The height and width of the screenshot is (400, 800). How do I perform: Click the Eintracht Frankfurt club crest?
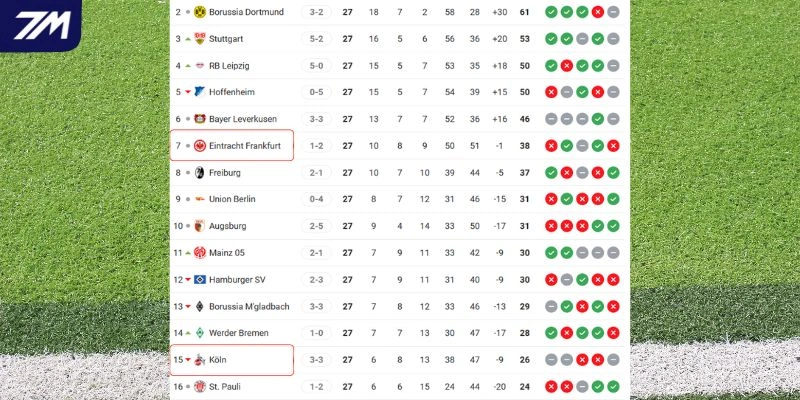coord(199,146)
